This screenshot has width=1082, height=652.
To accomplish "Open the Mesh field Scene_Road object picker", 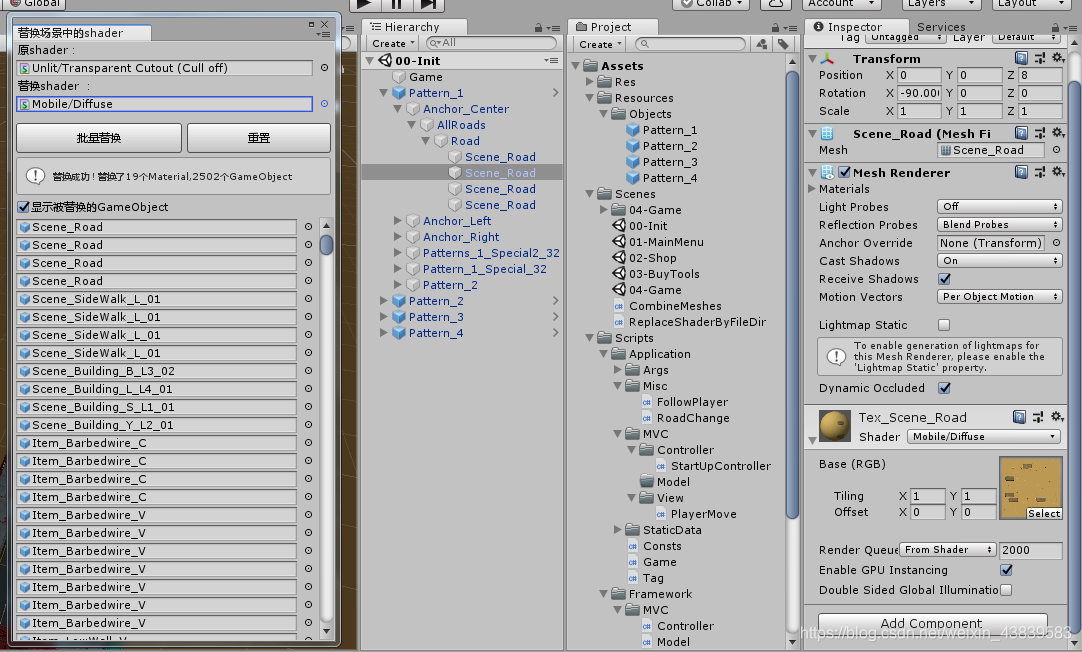I will tap(1056, 150).
